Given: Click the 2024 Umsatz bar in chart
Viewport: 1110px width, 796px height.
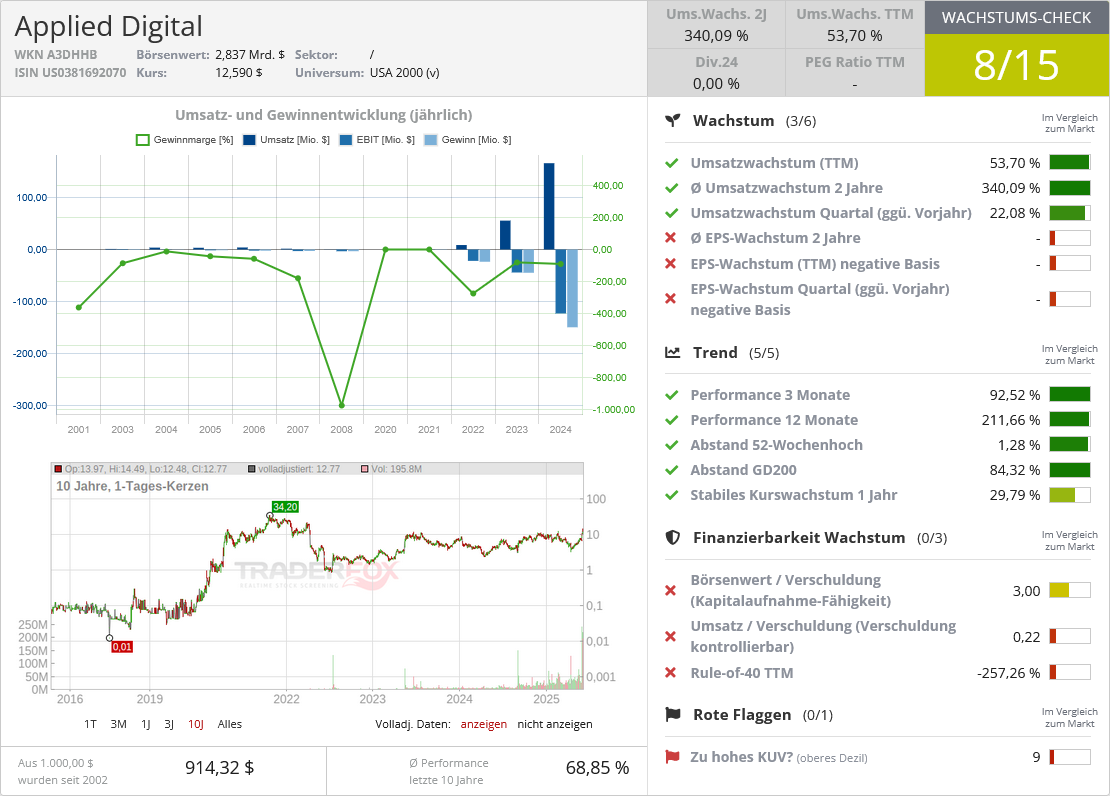Looking at the screenshot, I should click(549, 206).
